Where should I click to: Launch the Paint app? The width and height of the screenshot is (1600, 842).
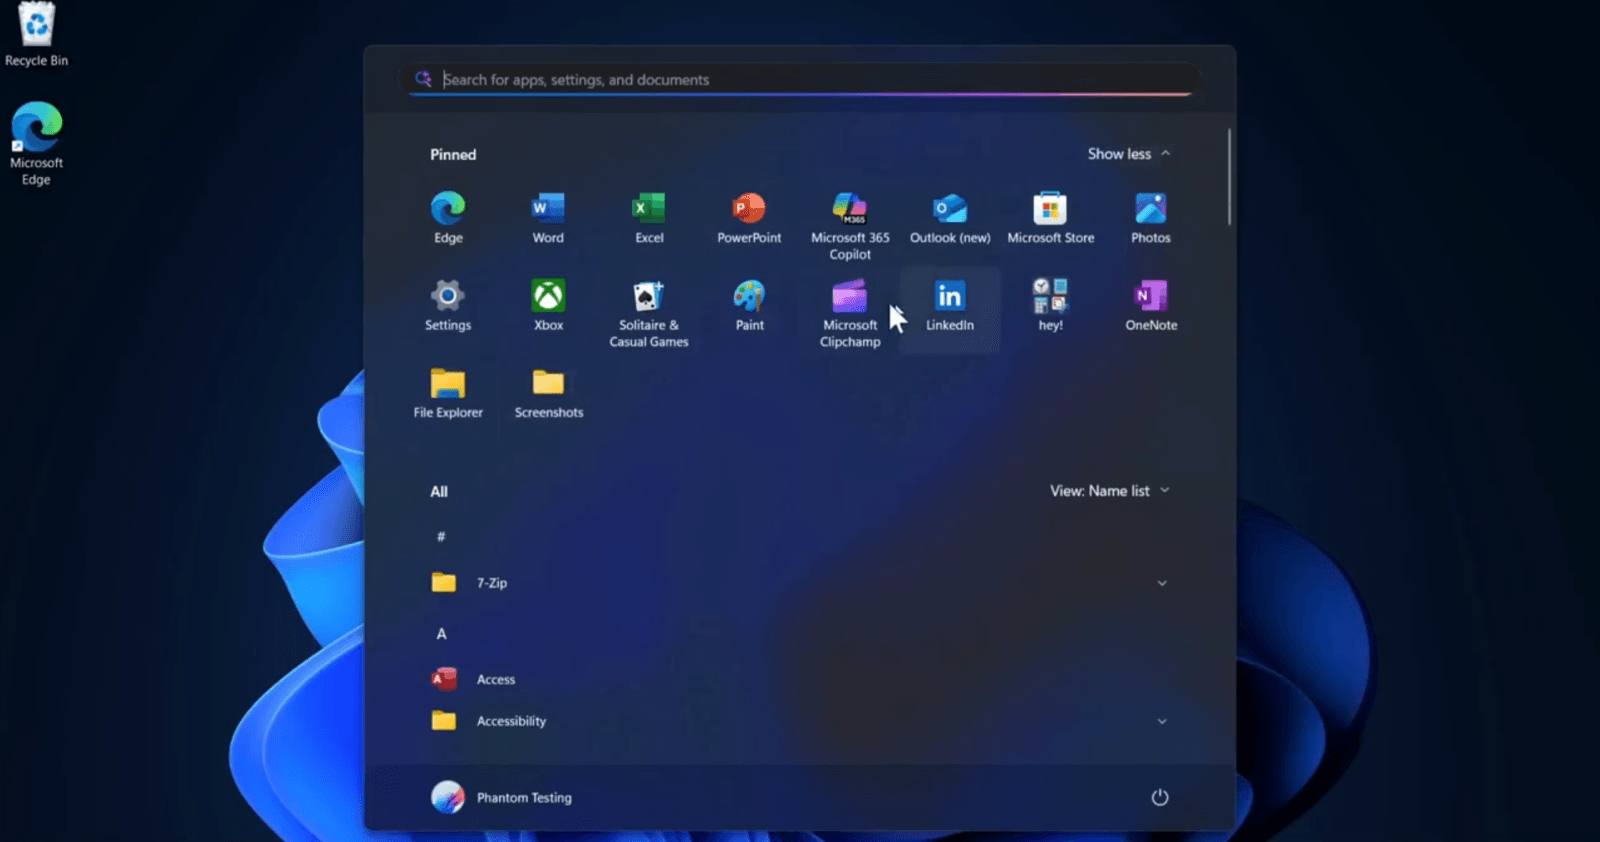pyautogui.click(x=749, y=306)
